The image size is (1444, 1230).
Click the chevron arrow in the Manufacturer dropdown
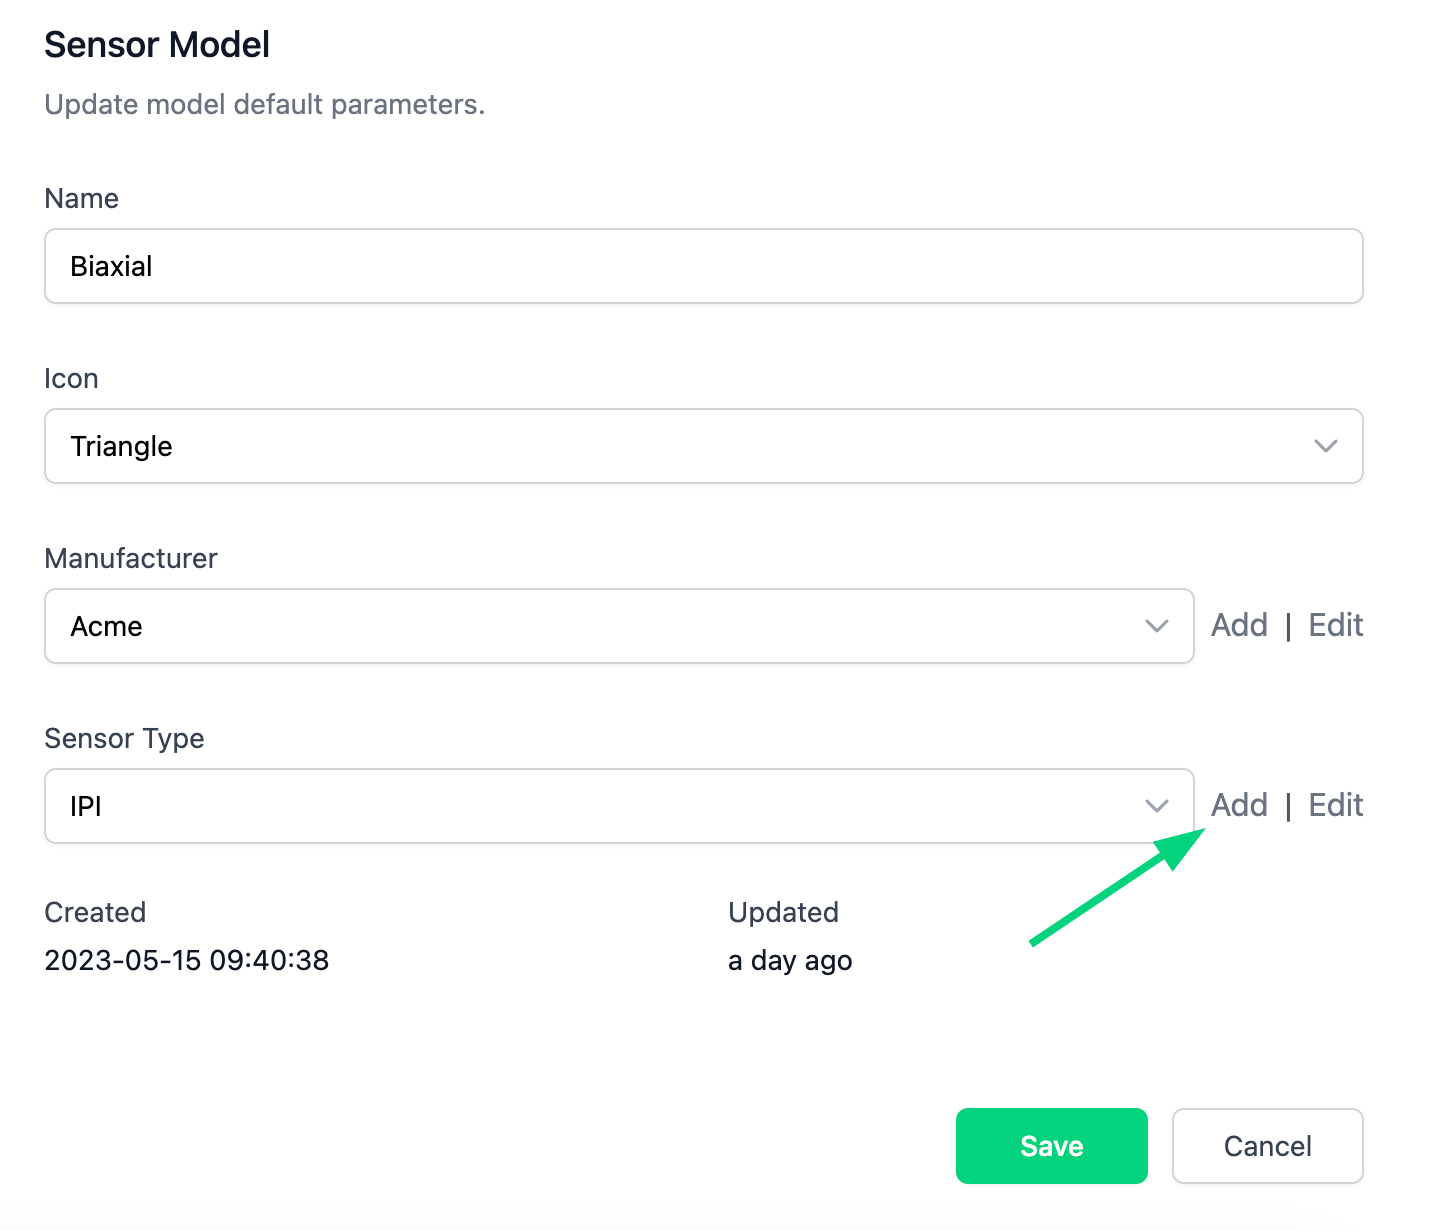coord(1157,626)
